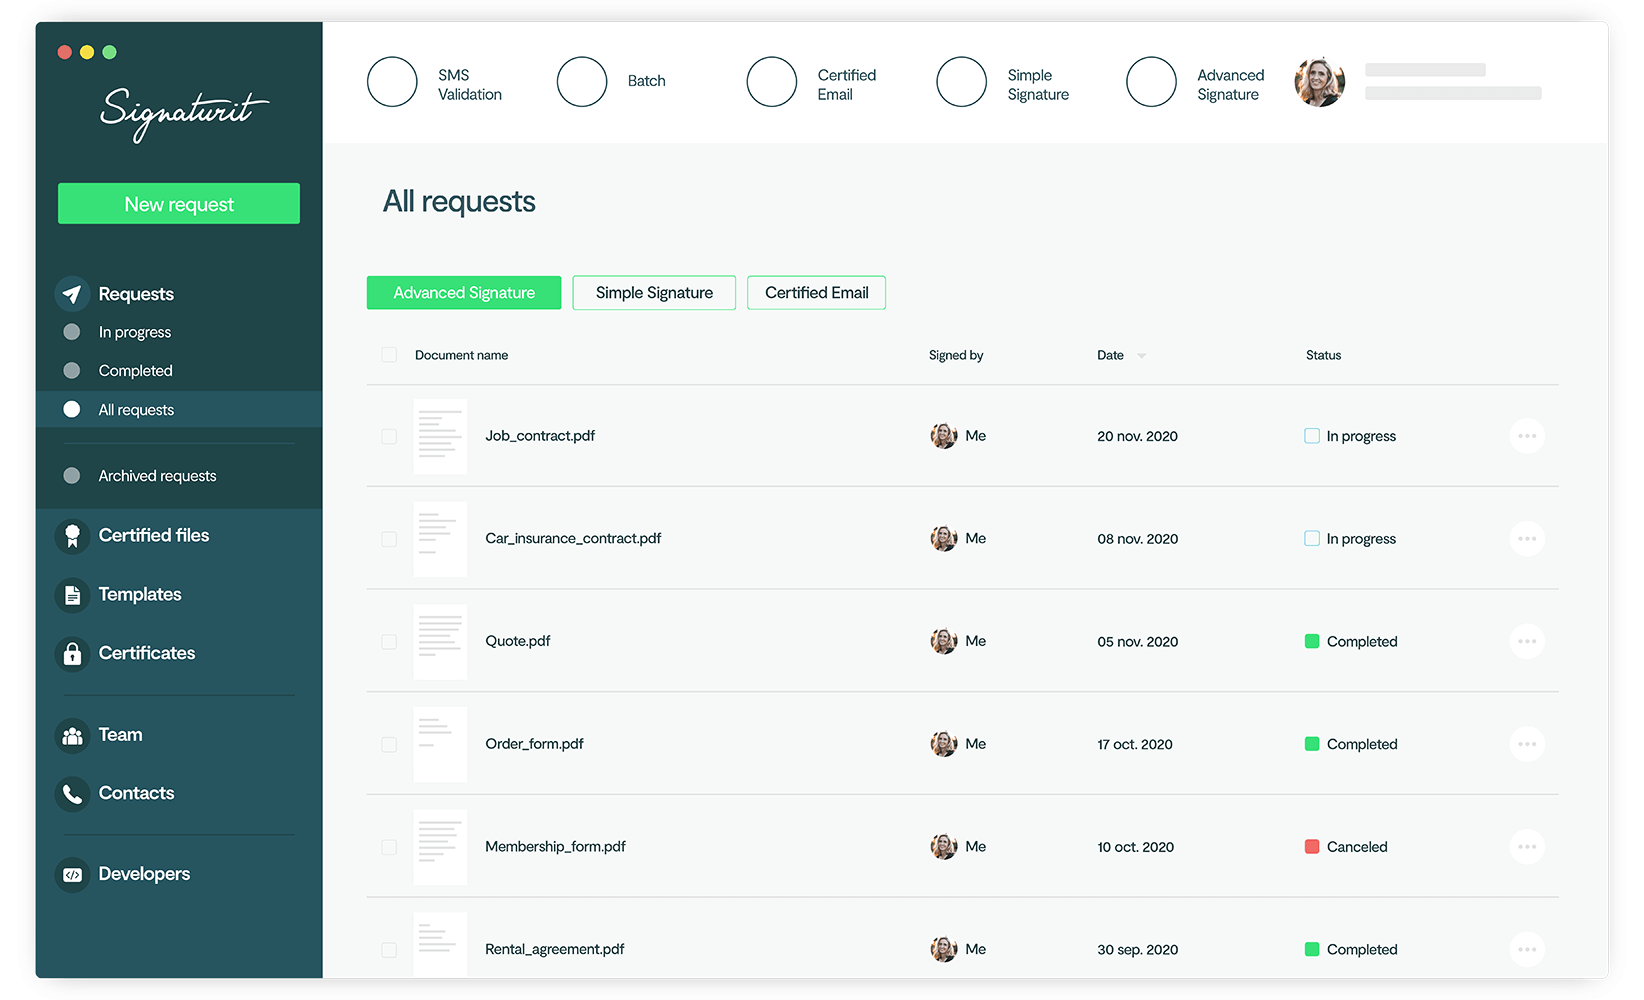The image size is (1644, 1000).
Task: Open more options for Rental_agreement.pdf
Action: (x=1527, y=949)
